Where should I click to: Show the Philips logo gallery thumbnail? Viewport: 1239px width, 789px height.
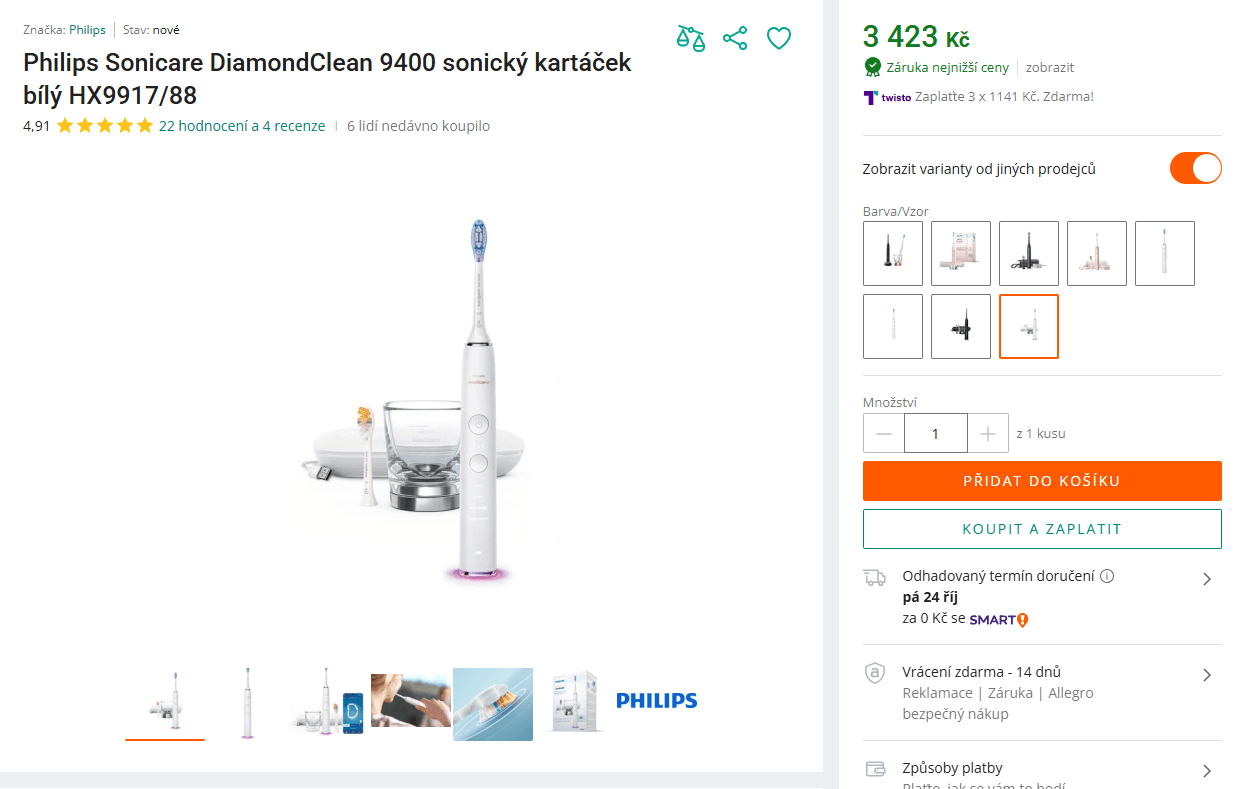coord(656,701)
